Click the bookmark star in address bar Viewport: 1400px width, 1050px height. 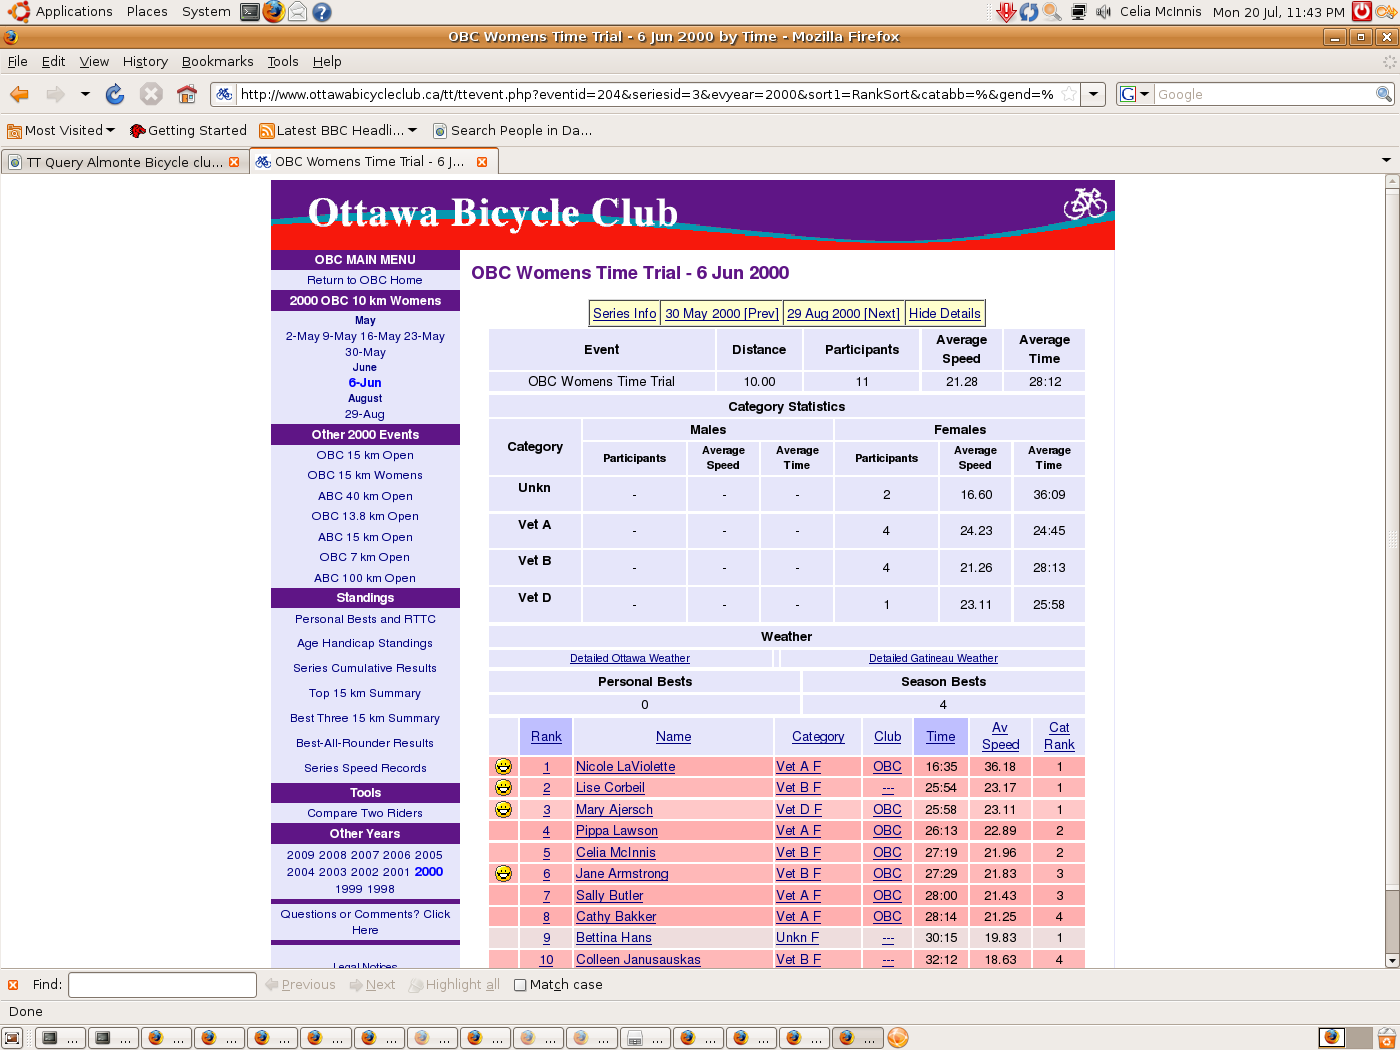[1069, 94]
